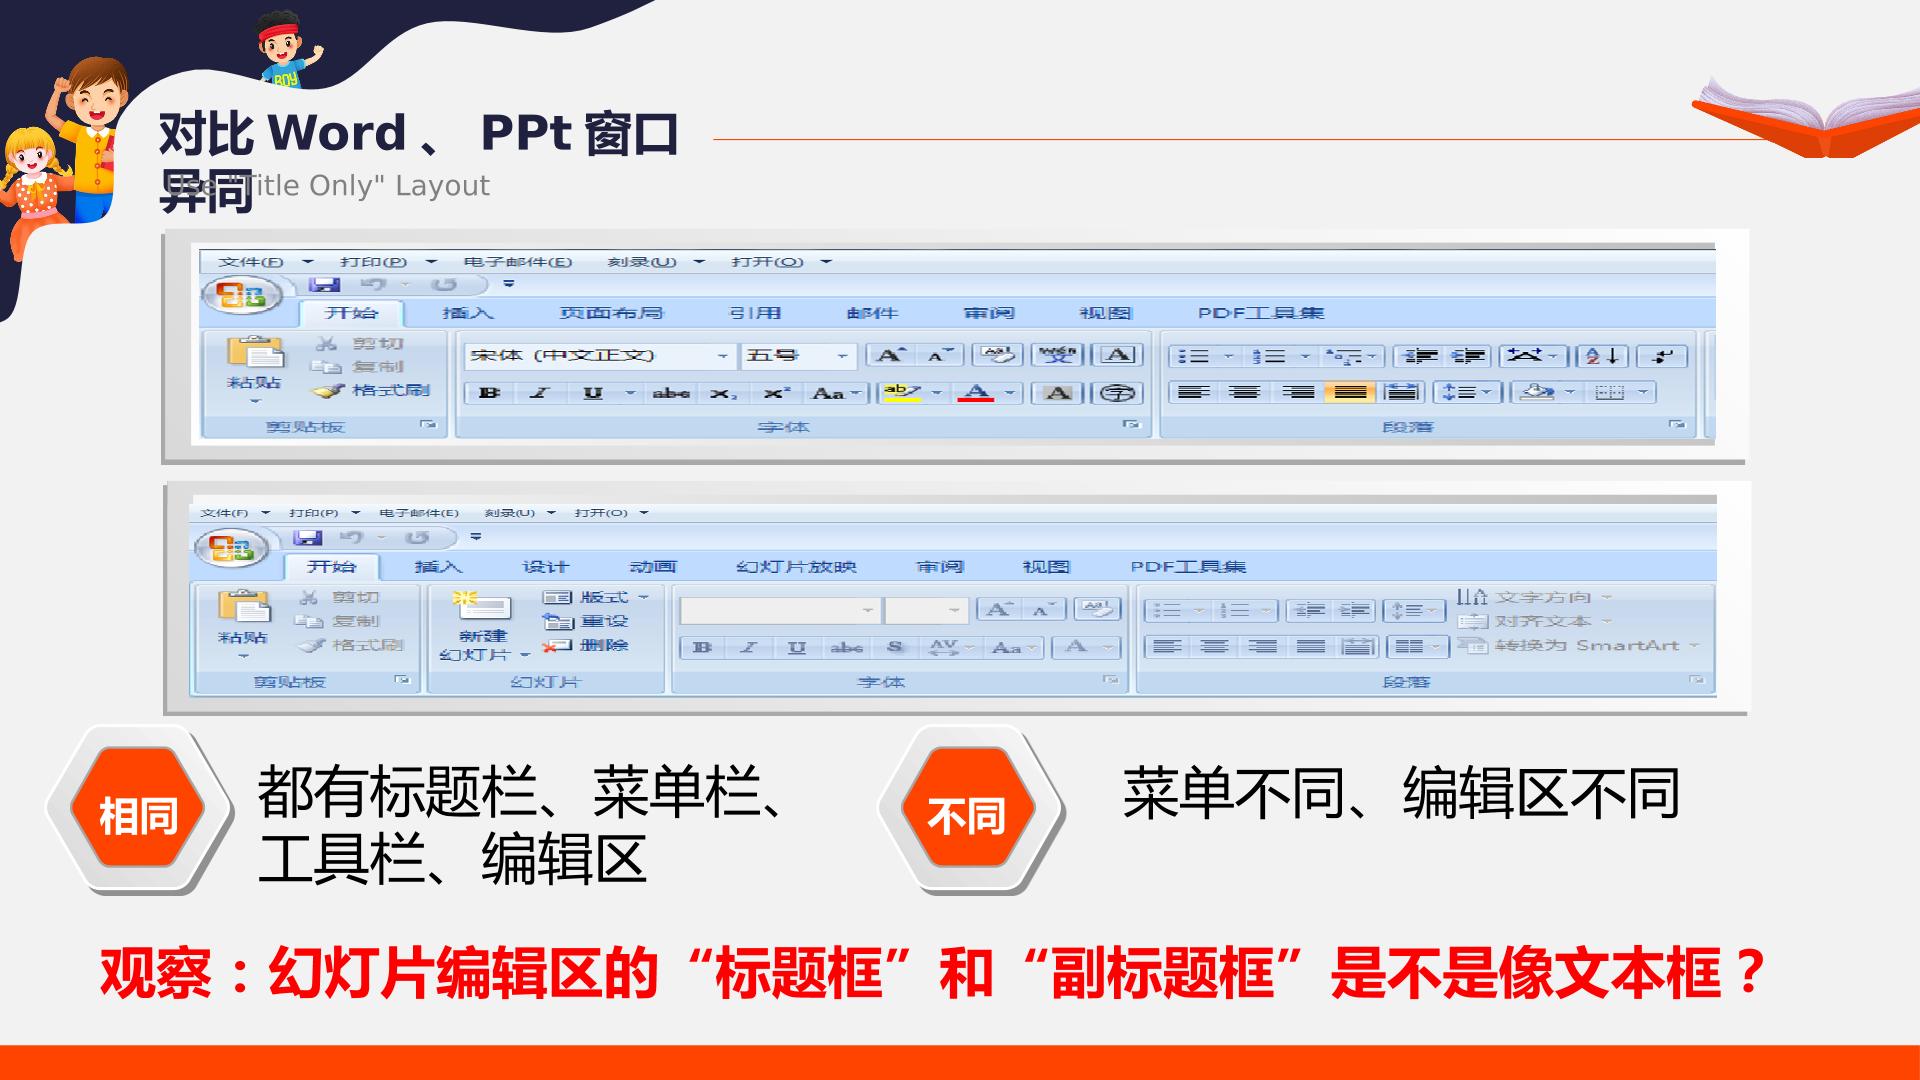Toggle the superscript x² button

tap(776, 393)
